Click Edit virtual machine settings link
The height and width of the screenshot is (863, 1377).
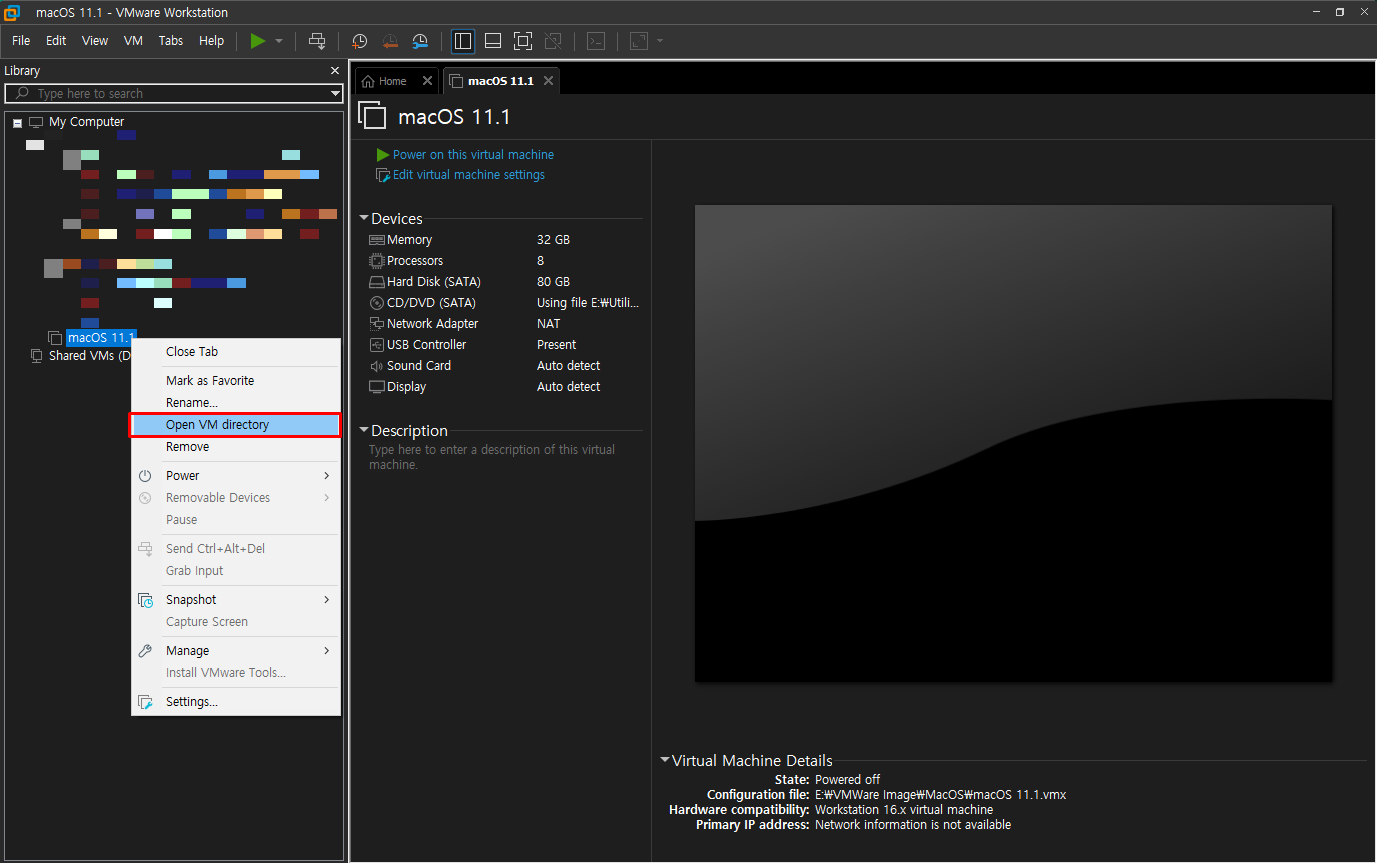click(x=469, y=175)
